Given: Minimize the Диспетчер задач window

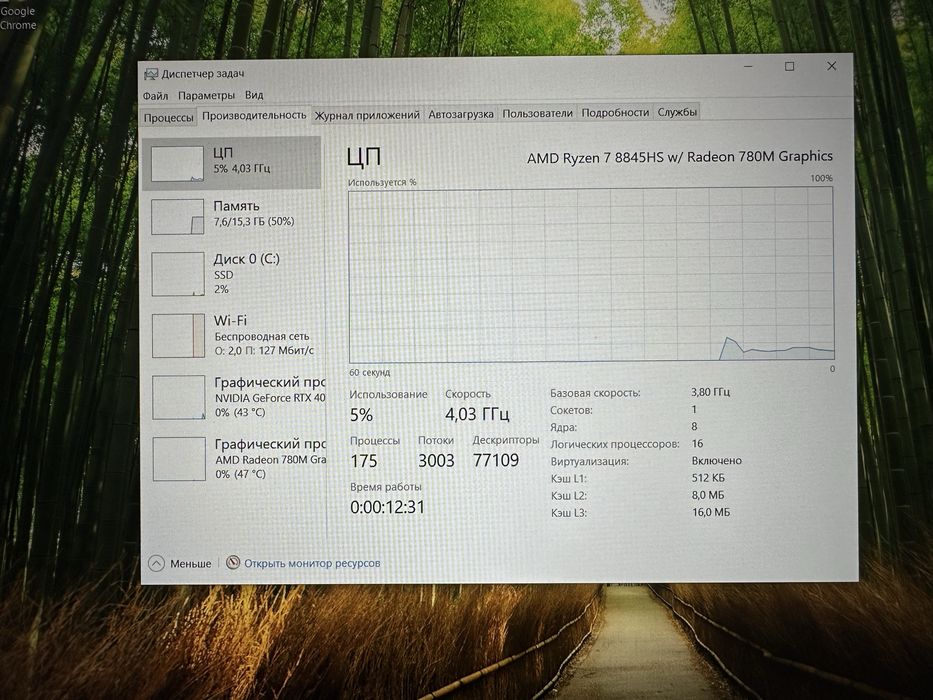Looking at the screenshot, I should pyautogui.click(x=748, y=67).
